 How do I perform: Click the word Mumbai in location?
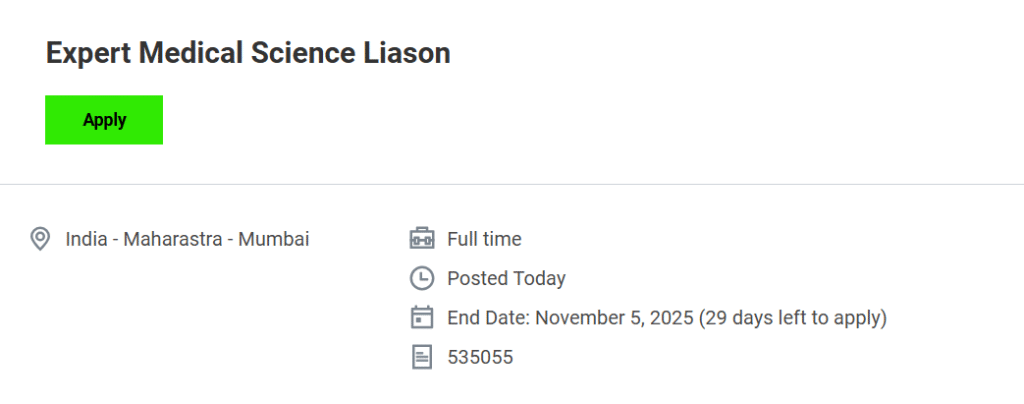pos(273,239)
